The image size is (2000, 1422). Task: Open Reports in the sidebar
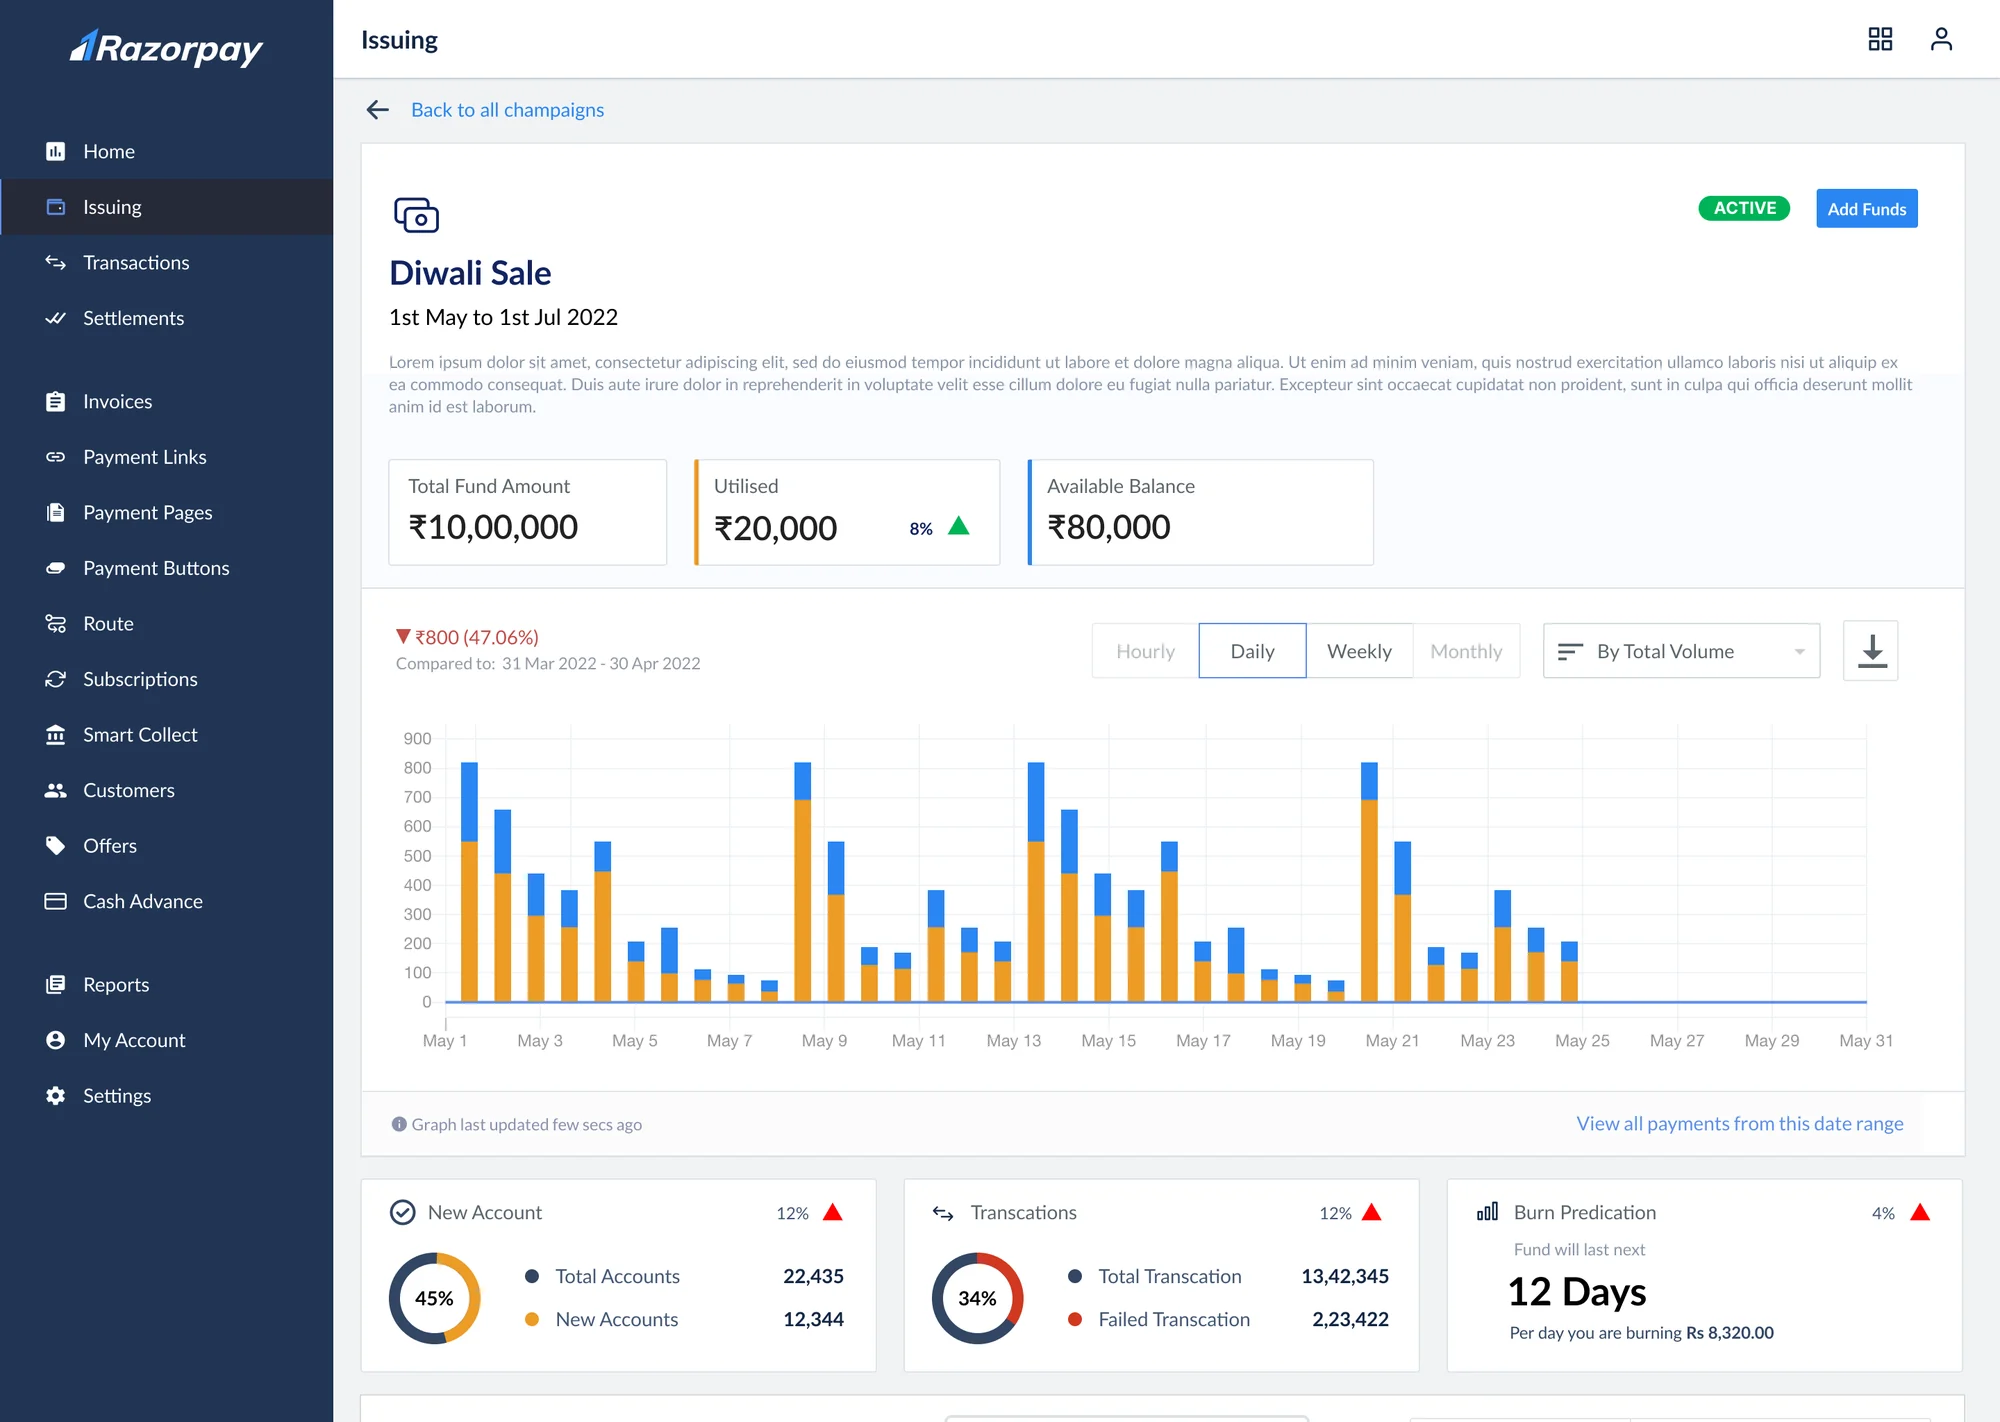point(167,985)
